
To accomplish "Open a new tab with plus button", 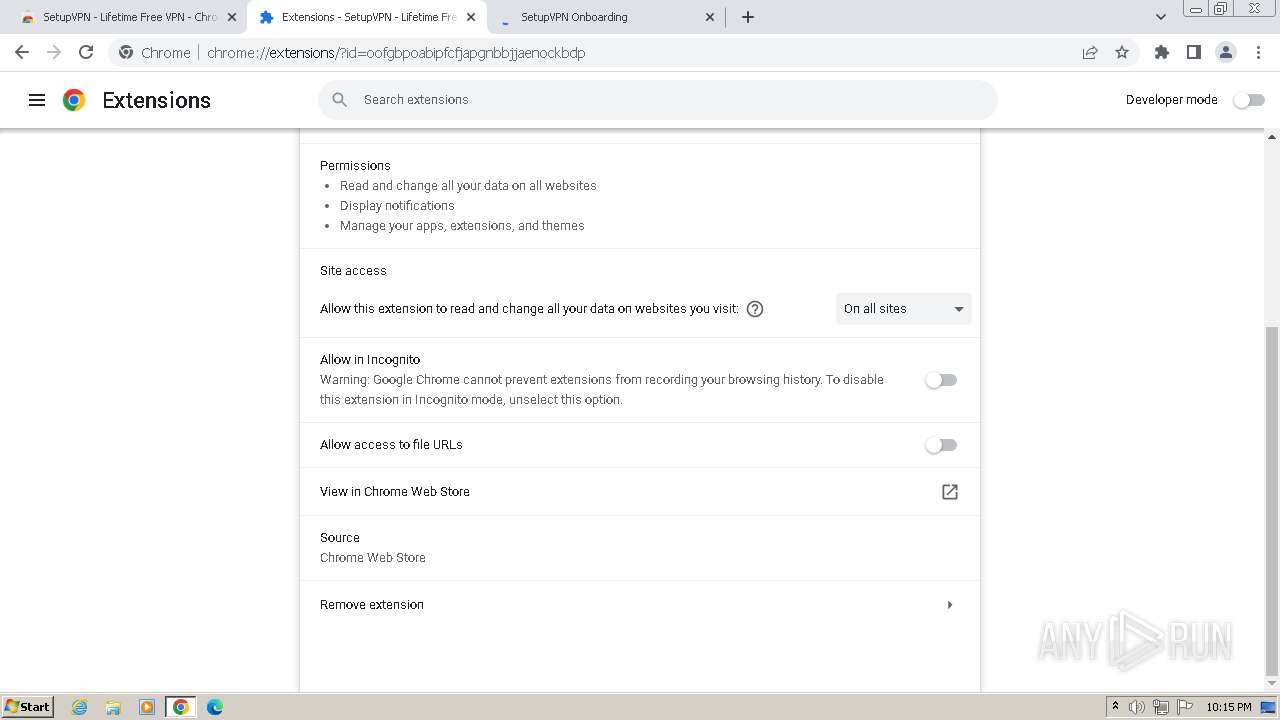I will [x=748, y=17].
